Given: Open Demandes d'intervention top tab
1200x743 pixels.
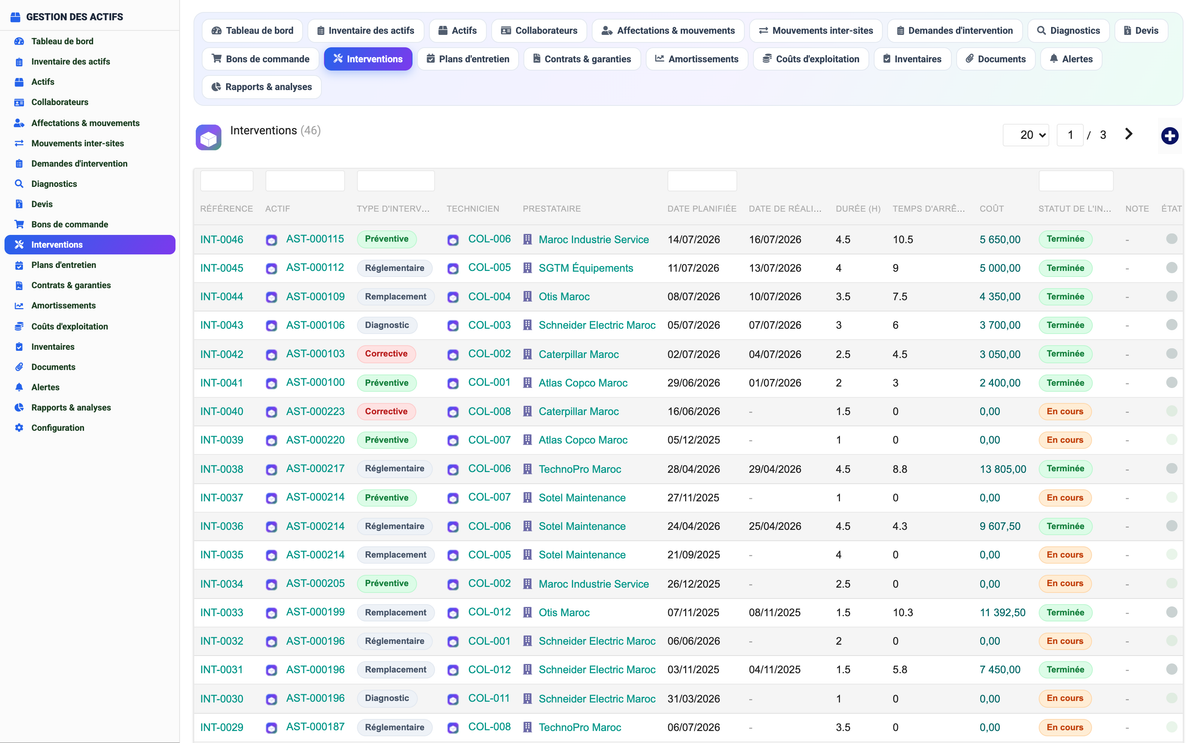Looking at the screenshot, I should 954,31.
